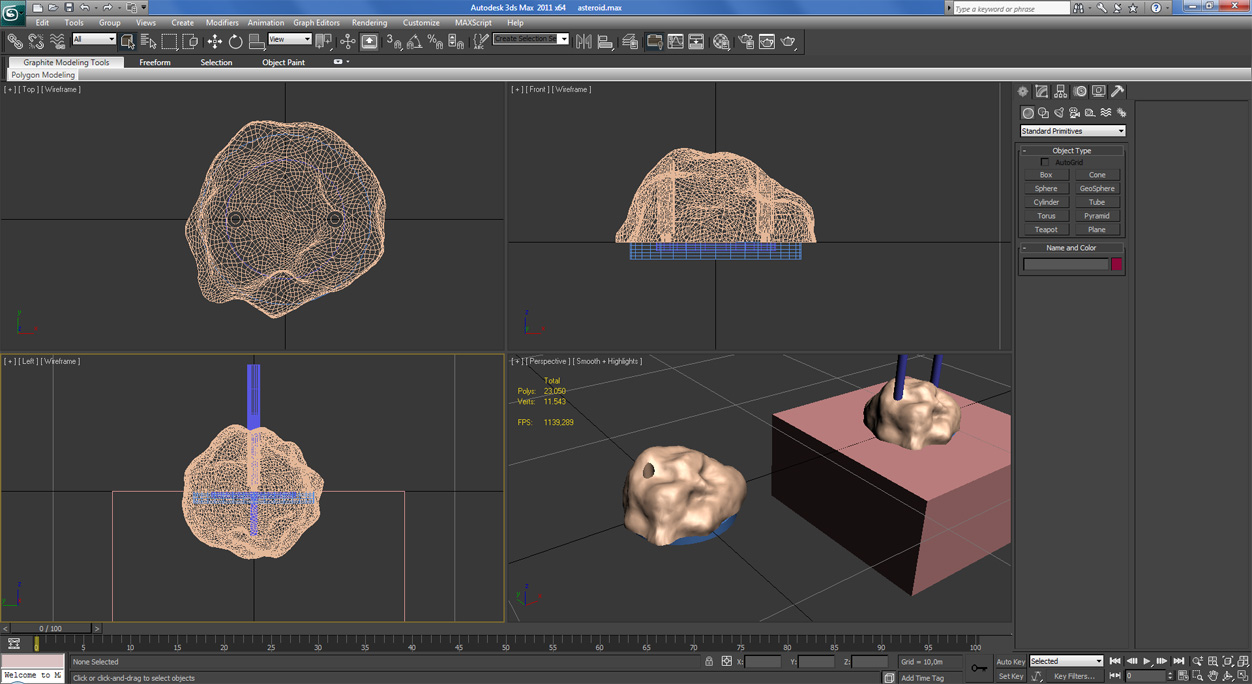Click the GeoSphere button
This screenshot has height=684, width=1252.
coord(1097,188)
